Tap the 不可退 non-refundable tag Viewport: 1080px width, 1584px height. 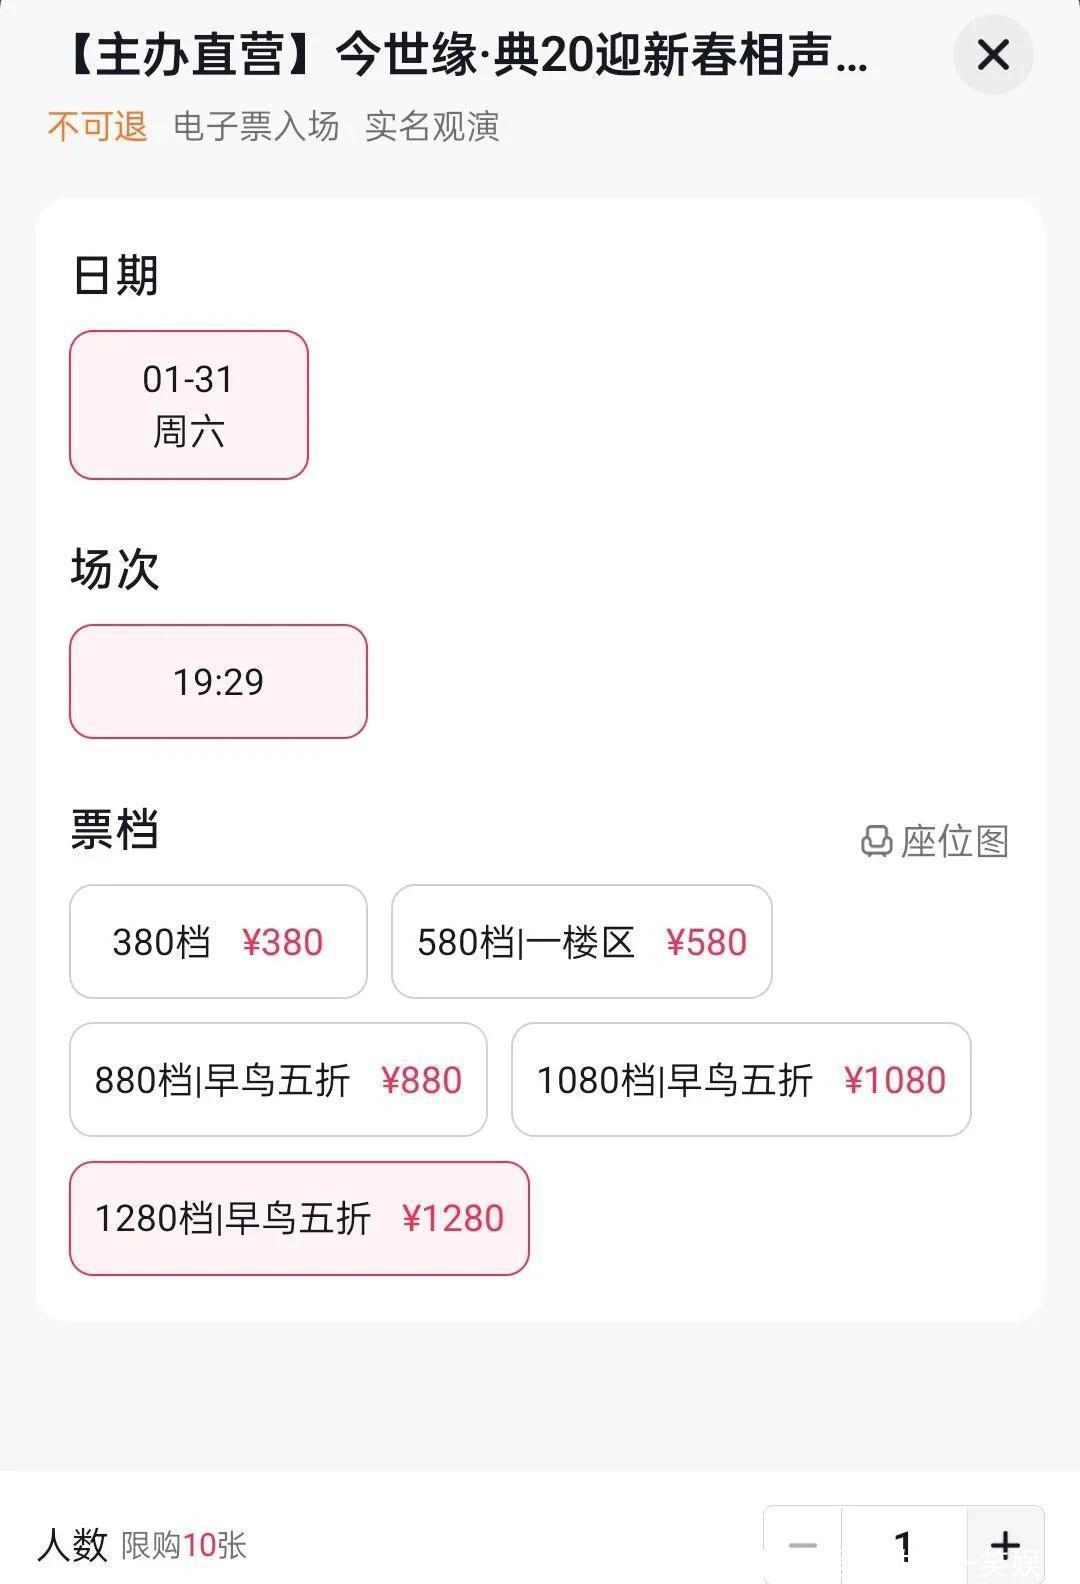[x=98, y=127]
